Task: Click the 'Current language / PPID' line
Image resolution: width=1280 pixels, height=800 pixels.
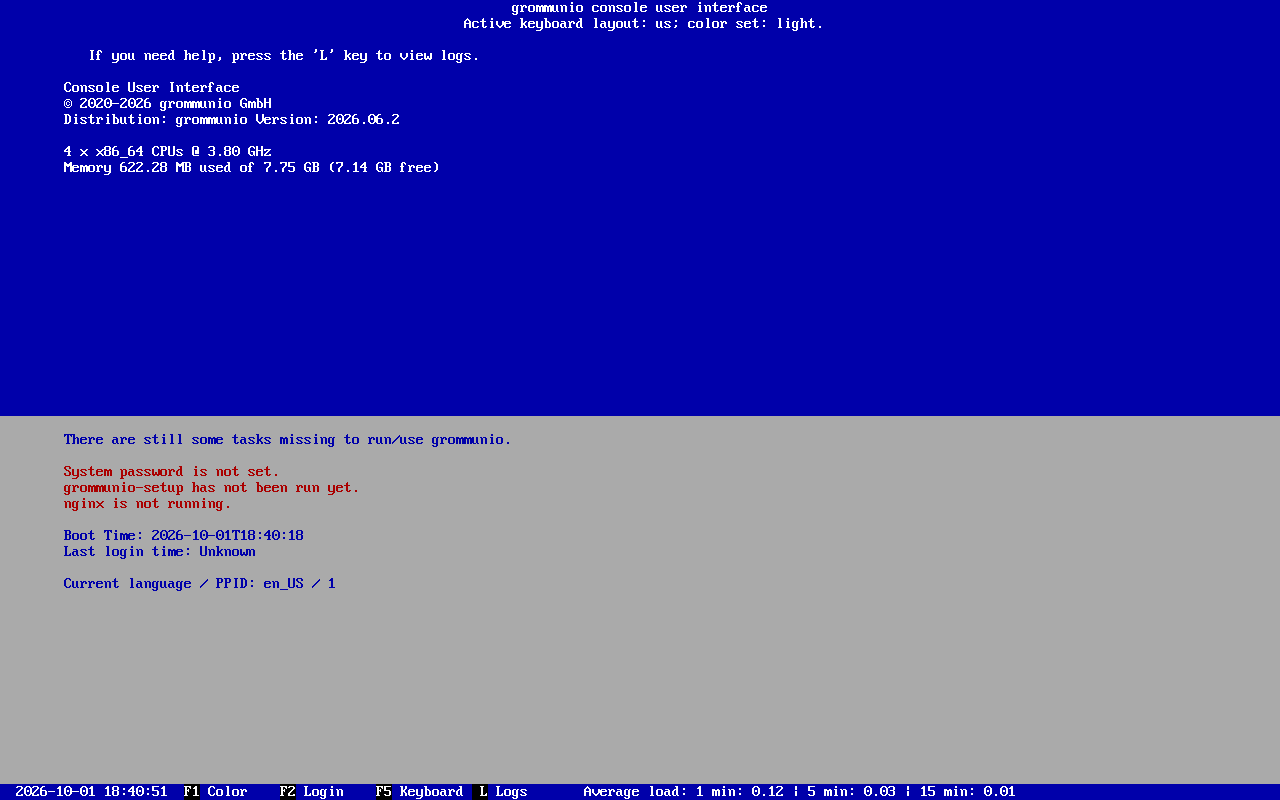Action: (x=200, y=584)
